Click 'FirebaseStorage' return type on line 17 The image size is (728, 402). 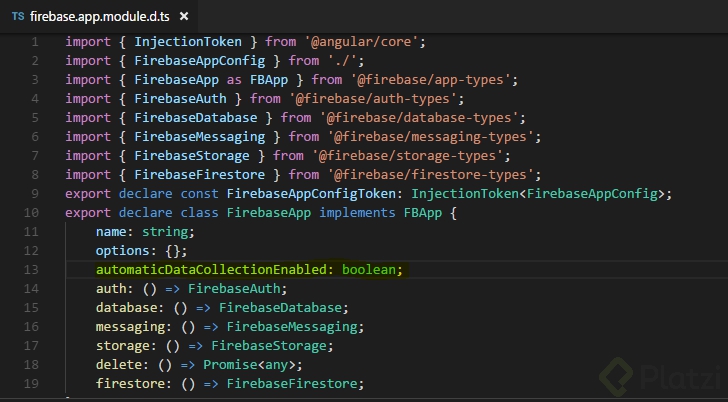pyautogui.click(x=269, y=346)
